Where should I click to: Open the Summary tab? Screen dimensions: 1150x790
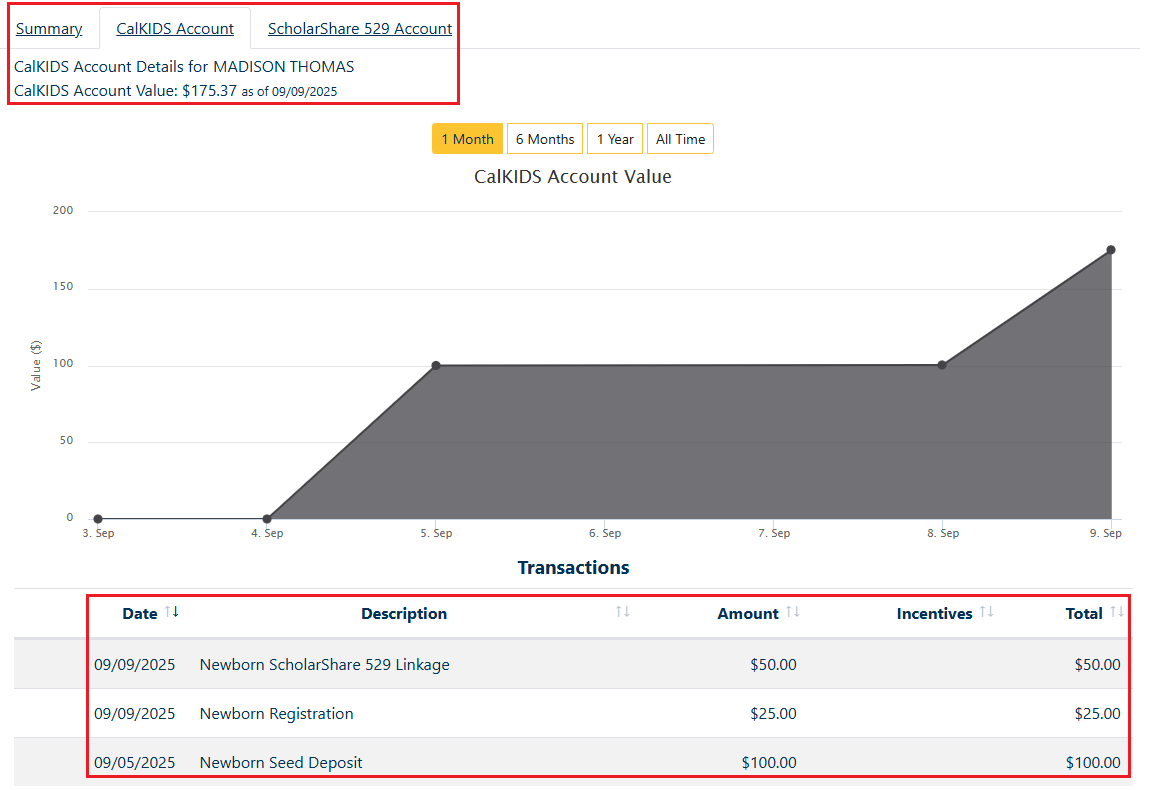49,29
